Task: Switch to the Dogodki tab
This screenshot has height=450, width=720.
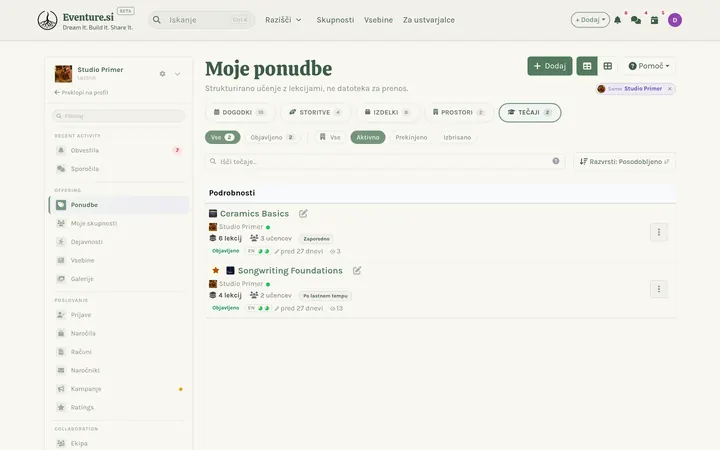Action: (240, 112)
